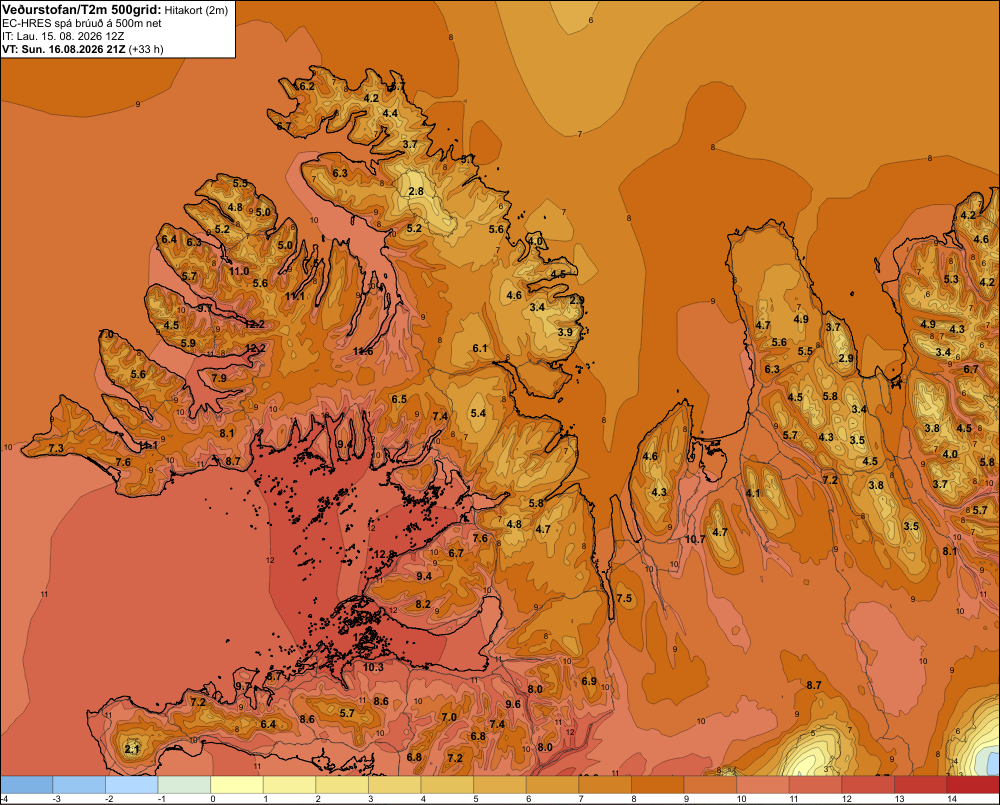The height and width of the screenshot is (805, 1000).
Task: Click the 6.1 temperature value on the map
Action: pyautogui.click(x=480, y=348)
